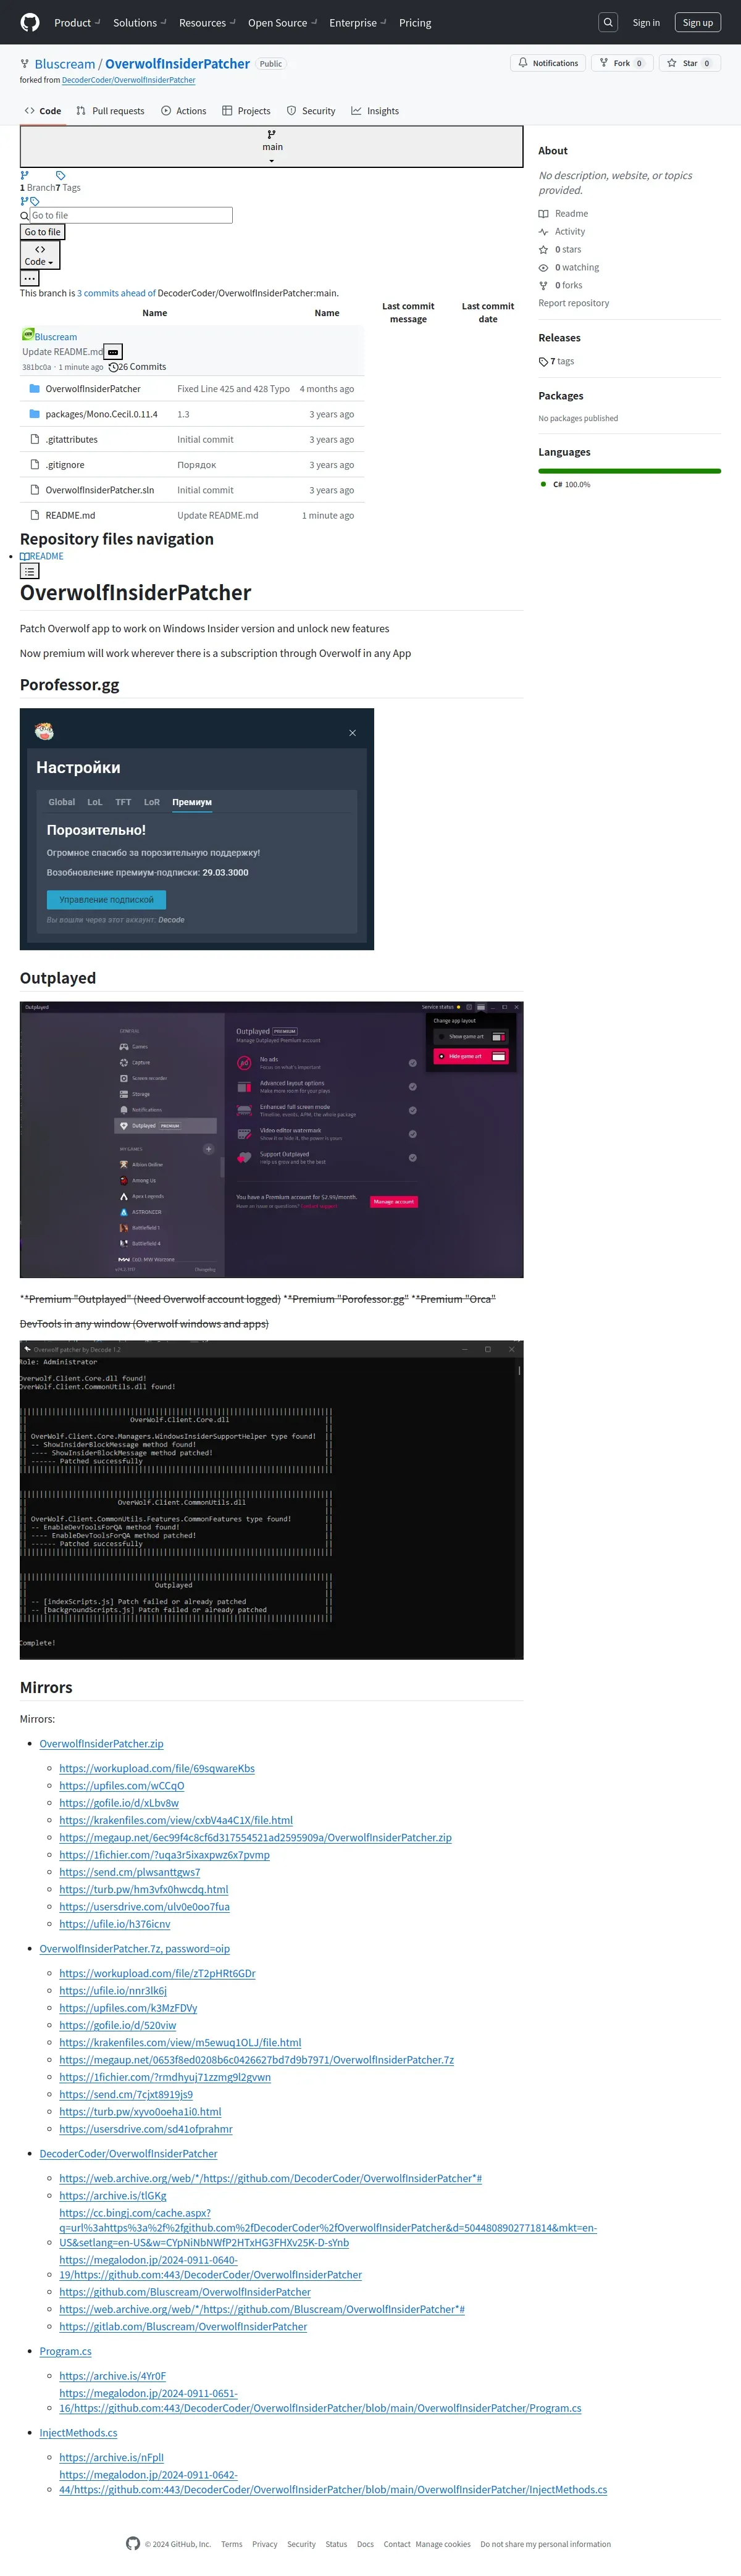Image resolution: width=741 pixels, height=2576 pixels.
Task: Click the GitHub logo in the footer
Action: coord(133,2543)
